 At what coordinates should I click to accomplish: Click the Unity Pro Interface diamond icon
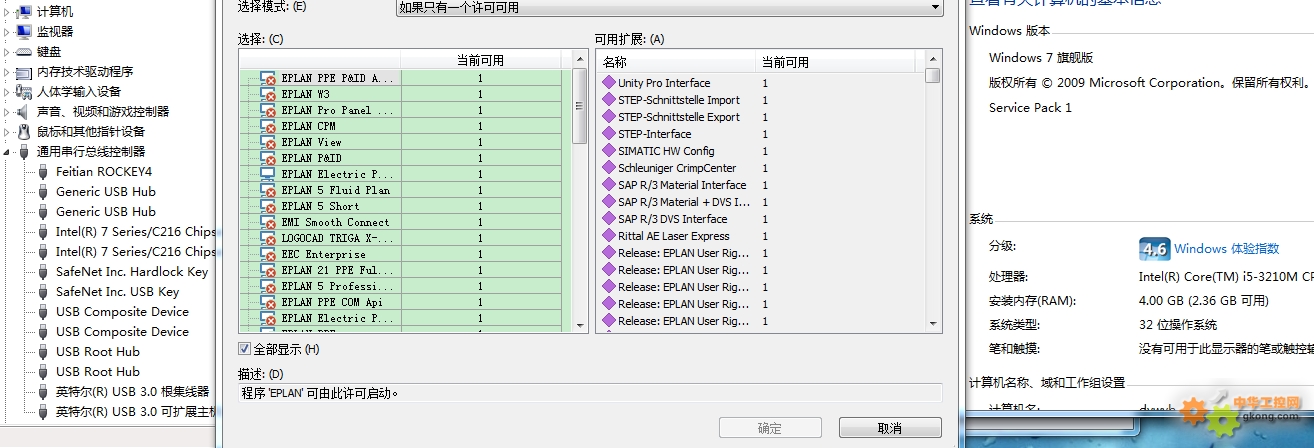607,83
